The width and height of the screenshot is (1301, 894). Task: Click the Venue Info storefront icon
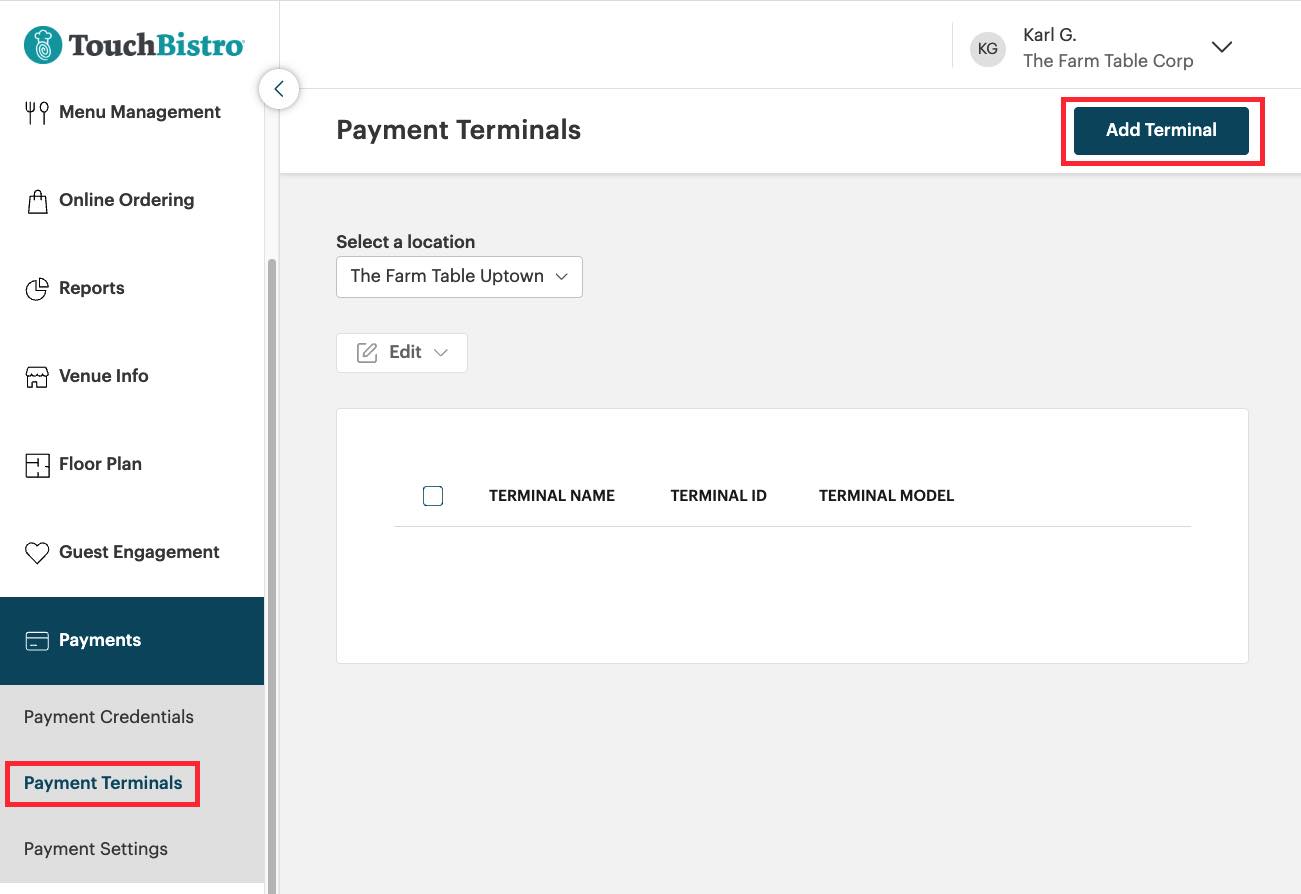37,377
